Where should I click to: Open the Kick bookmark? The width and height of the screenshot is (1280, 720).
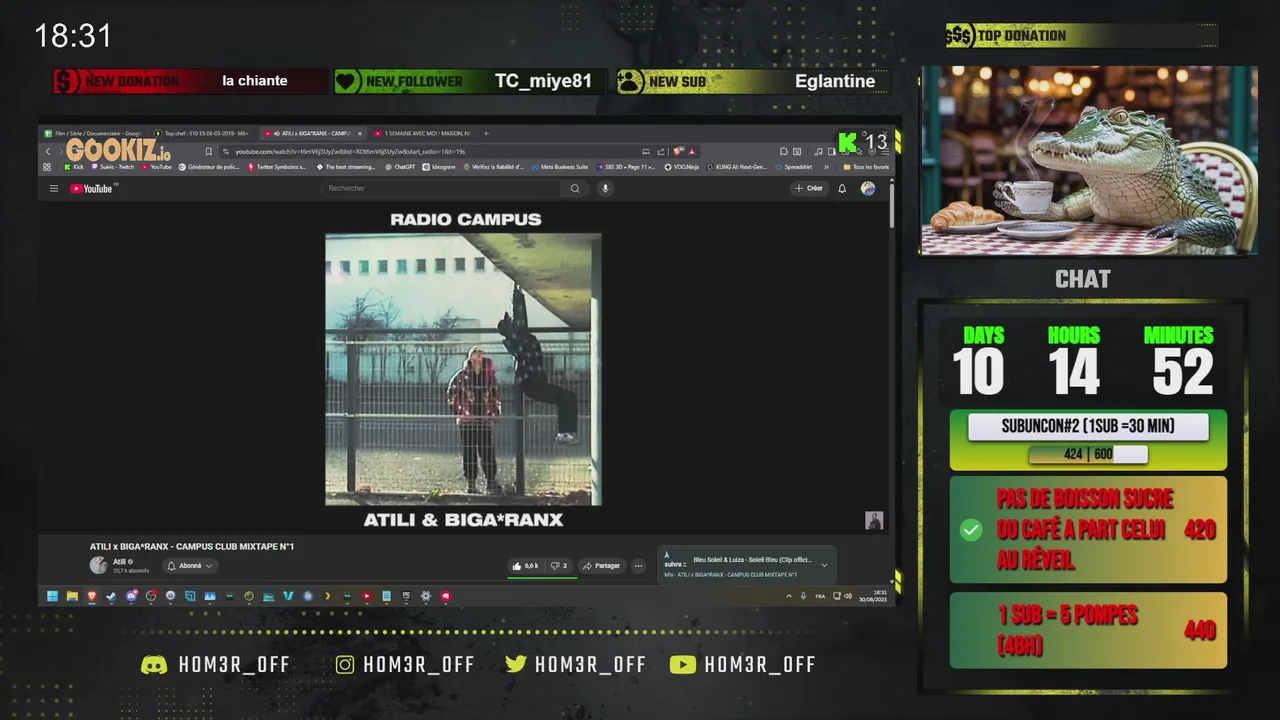pyautogui.click(x=73, y=167)
